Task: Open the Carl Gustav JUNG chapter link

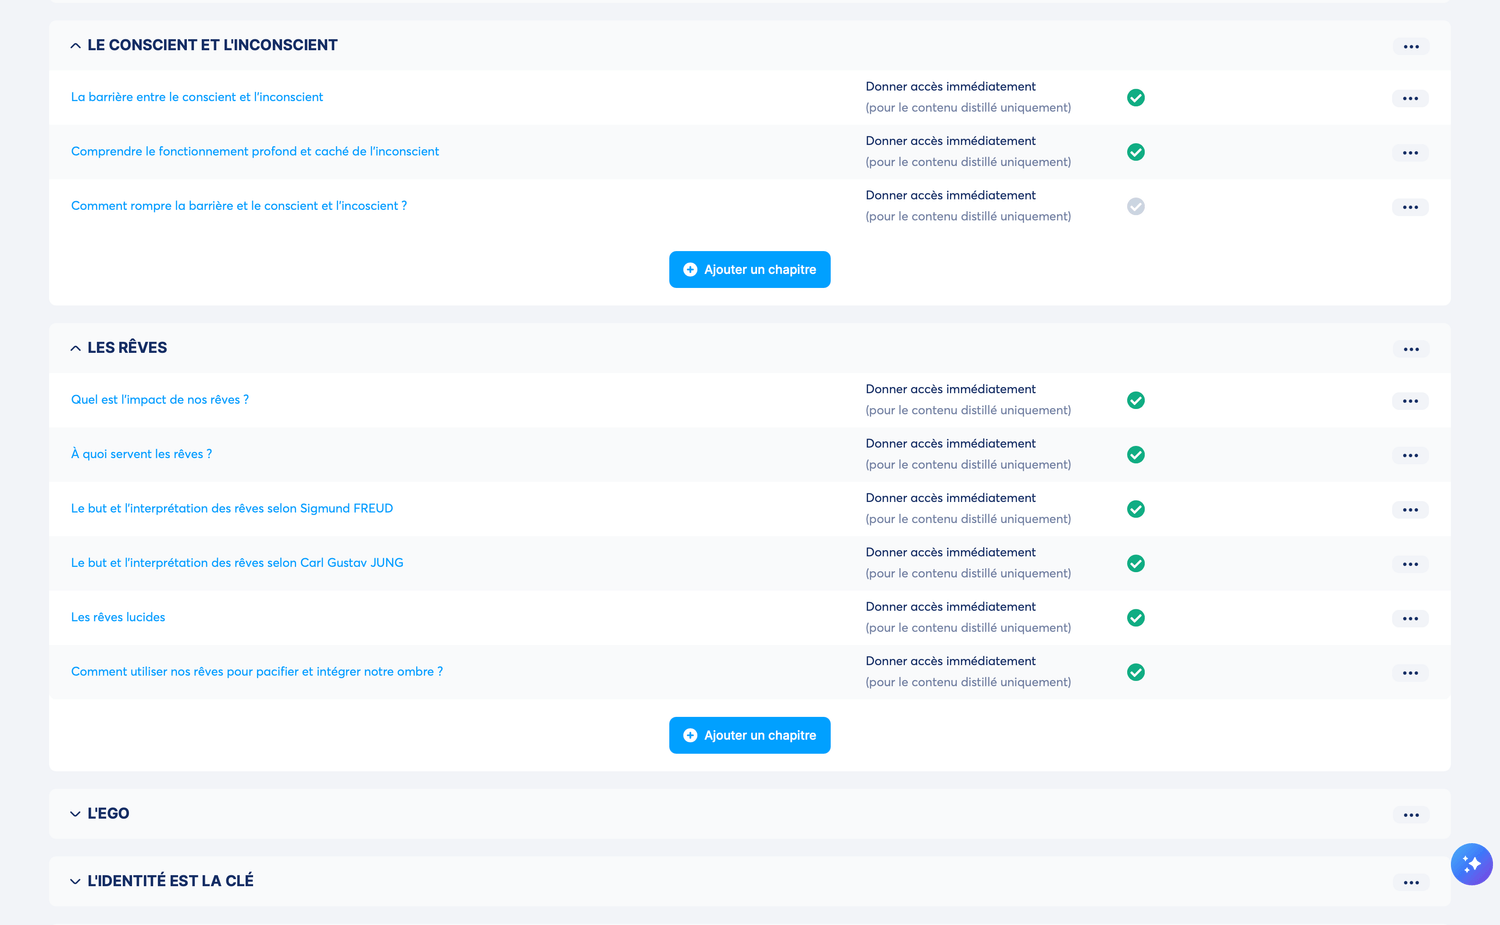Action: 237,563
